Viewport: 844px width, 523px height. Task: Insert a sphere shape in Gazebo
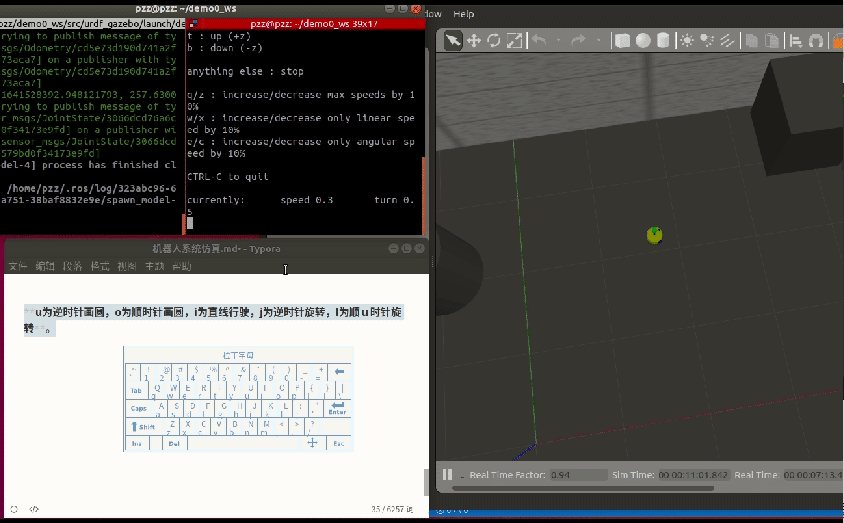[642, 40]
